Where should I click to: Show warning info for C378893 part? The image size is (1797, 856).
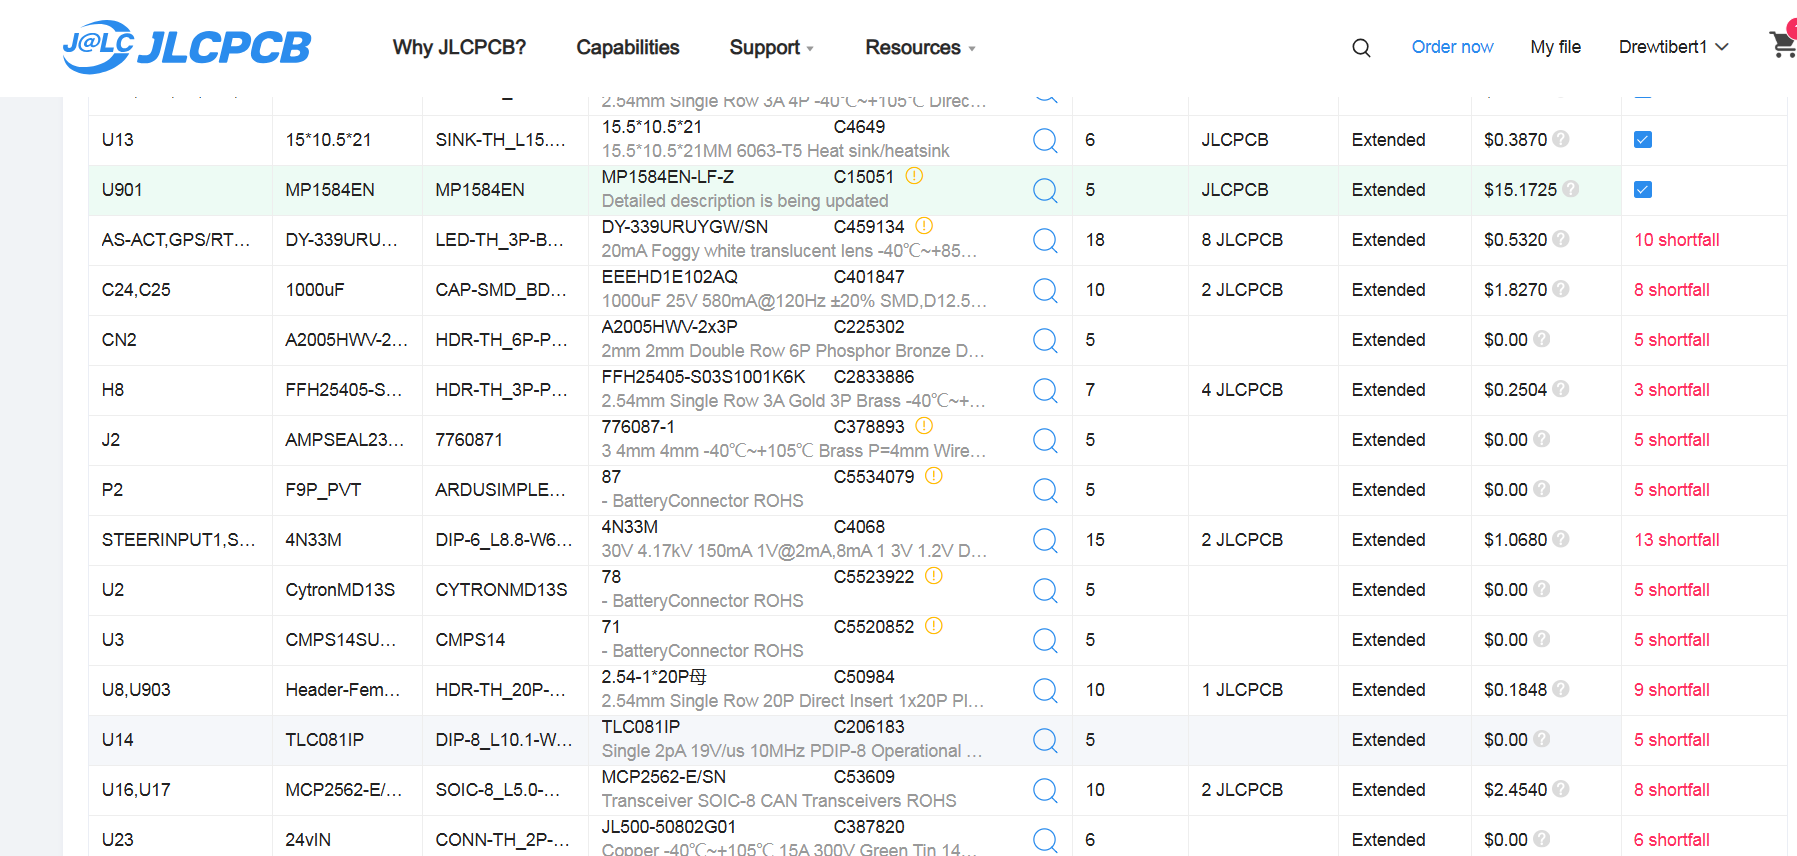[x=924, y=426]
